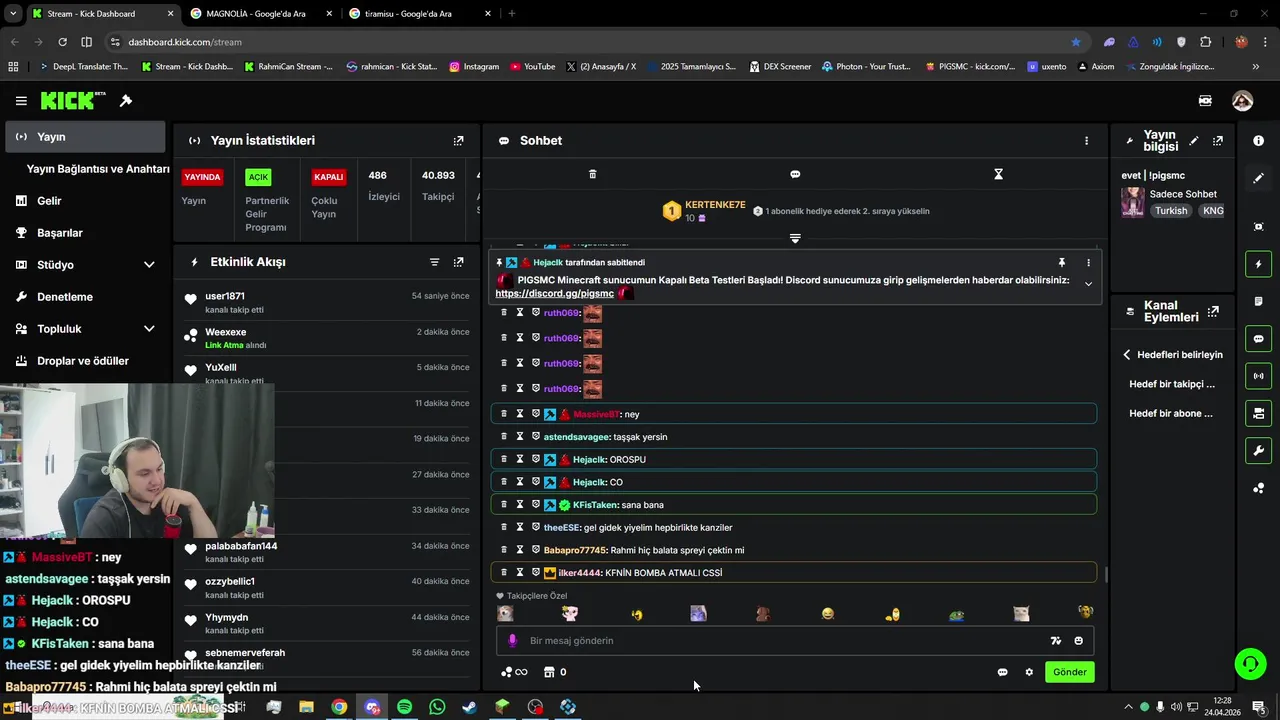Click the shield icon next to Babapro77745
This screenshot has height=720, width=1280.
pyautogui.click(x=535, y=550)
